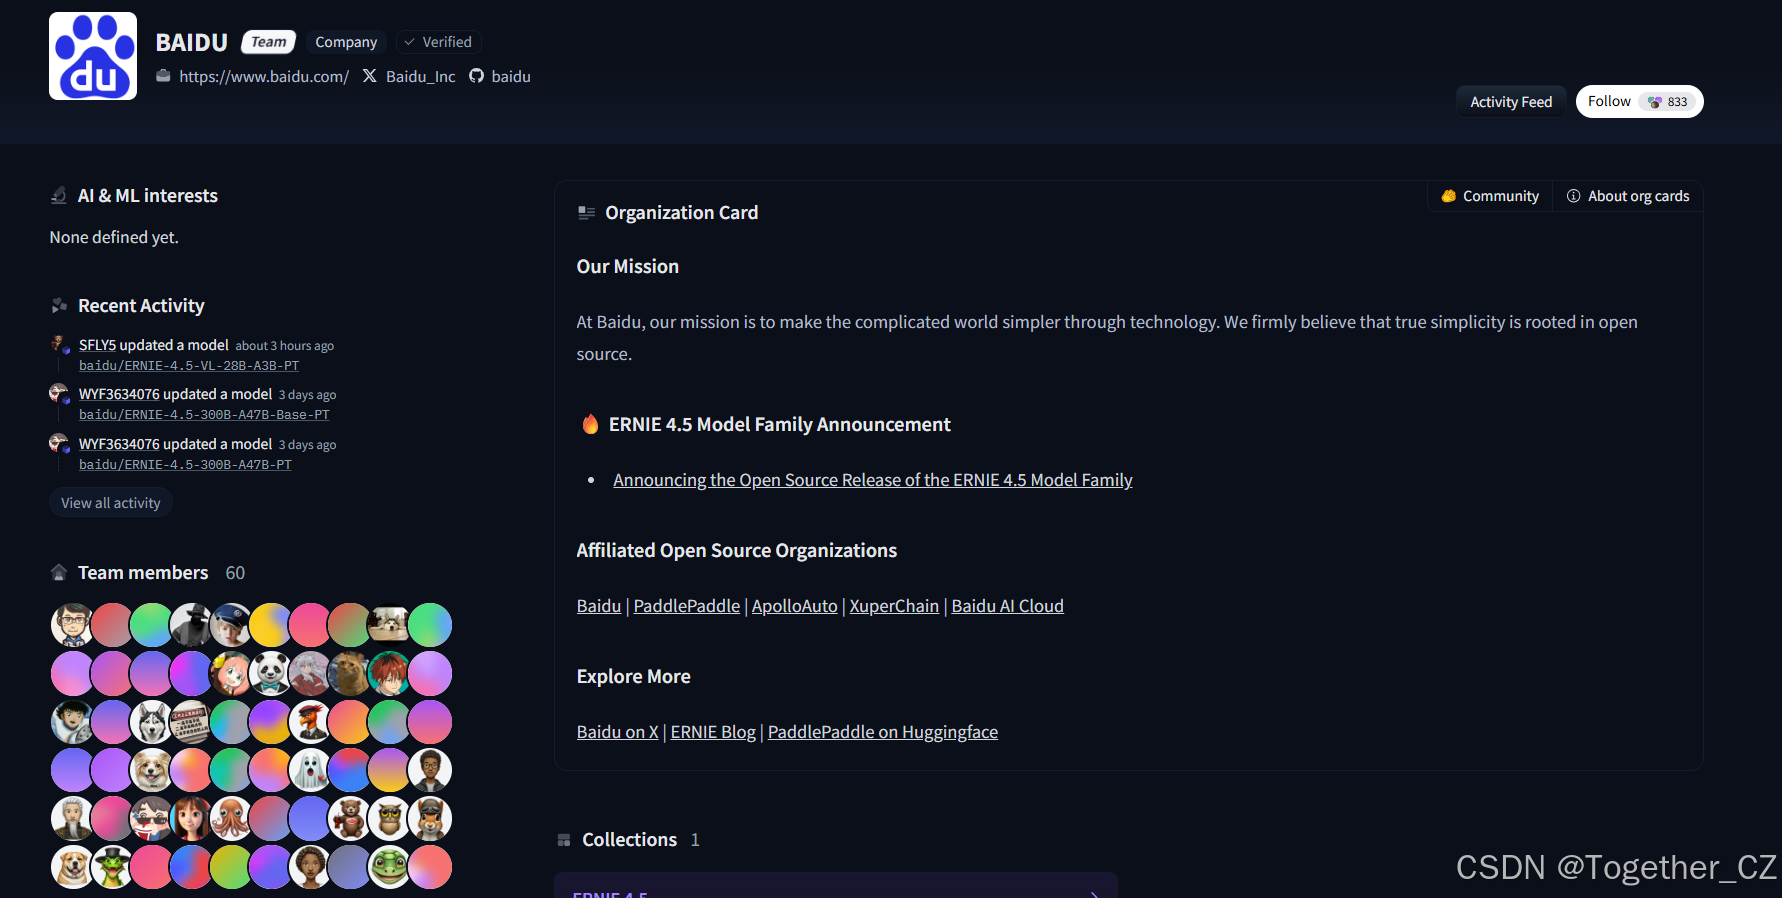
Task: Open the squirrel with aviator goggles avatar
Action: coord(430,818)
